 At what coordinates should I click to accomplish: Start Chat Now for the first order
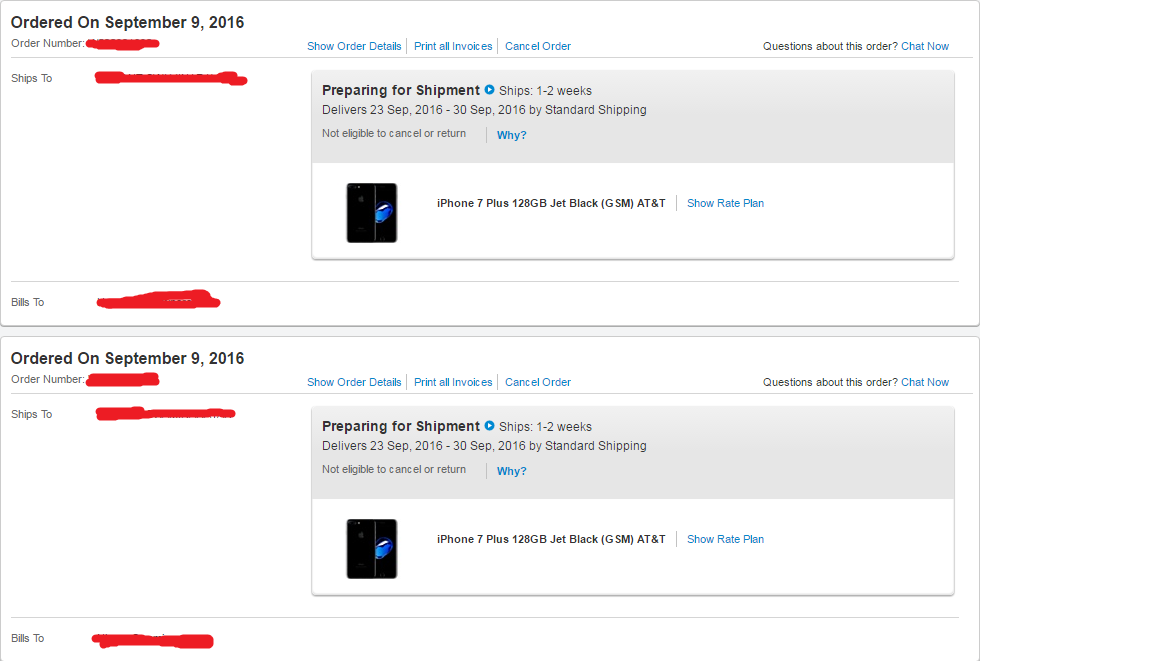pos(925,46)
